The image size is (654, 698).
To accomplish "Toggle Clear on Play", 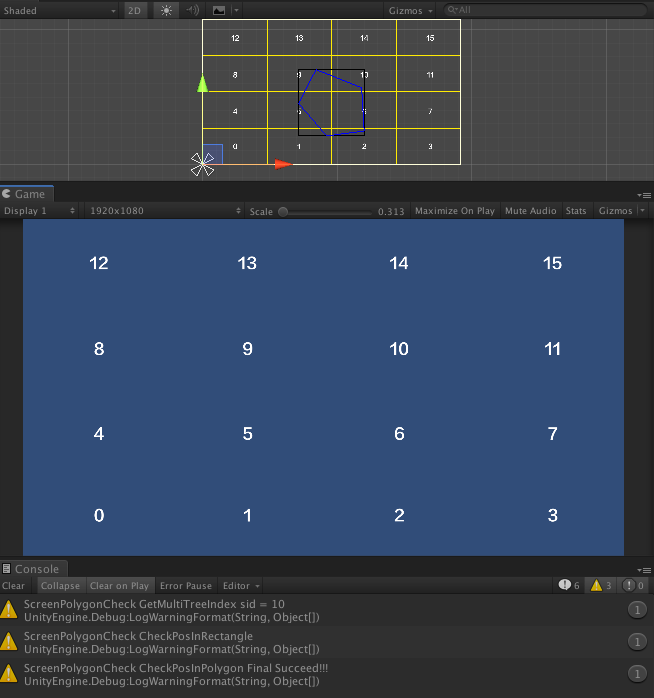I will pyautogui.click(x=119, y=585).
